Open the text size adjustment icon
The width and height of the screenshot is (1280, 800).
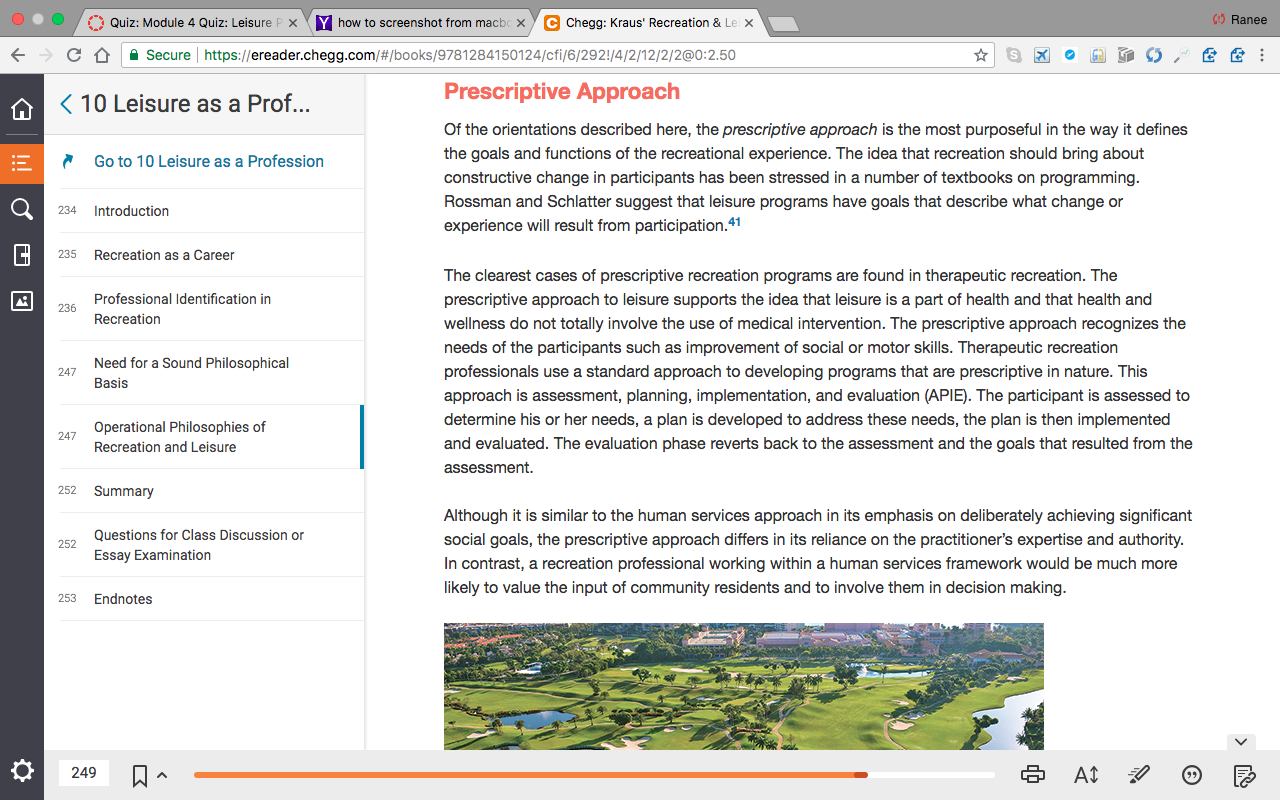[1086, 774]
